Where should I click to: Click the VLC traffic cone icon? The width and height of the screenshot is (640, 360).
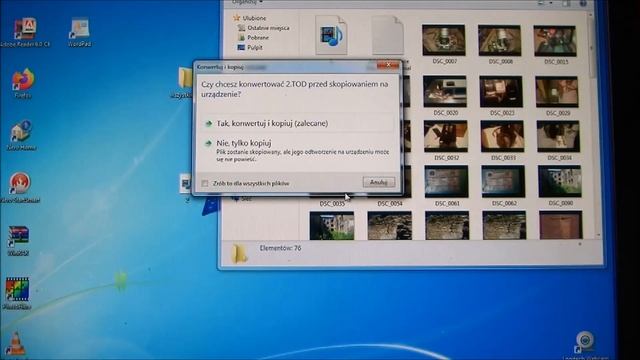[x=15, y=344]
